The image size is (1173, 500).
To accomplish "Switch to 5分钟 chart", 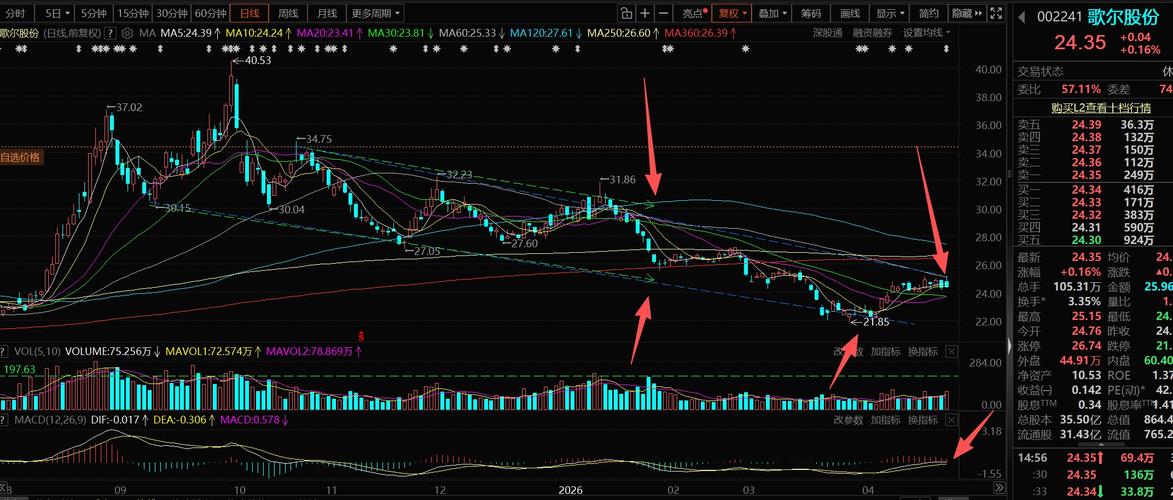I will [94, 13].
